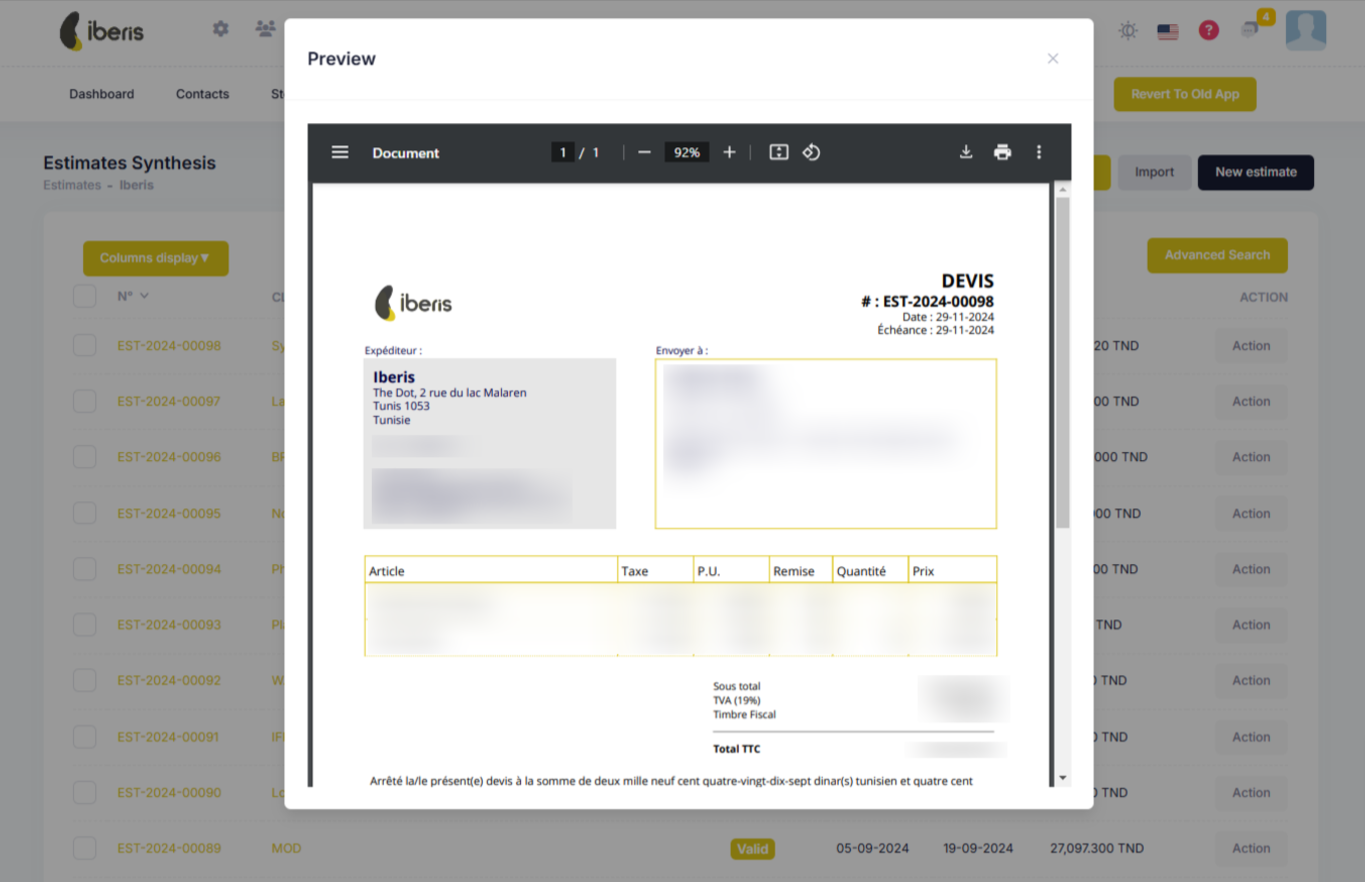Create a New estimate

tap(1256, 172)
